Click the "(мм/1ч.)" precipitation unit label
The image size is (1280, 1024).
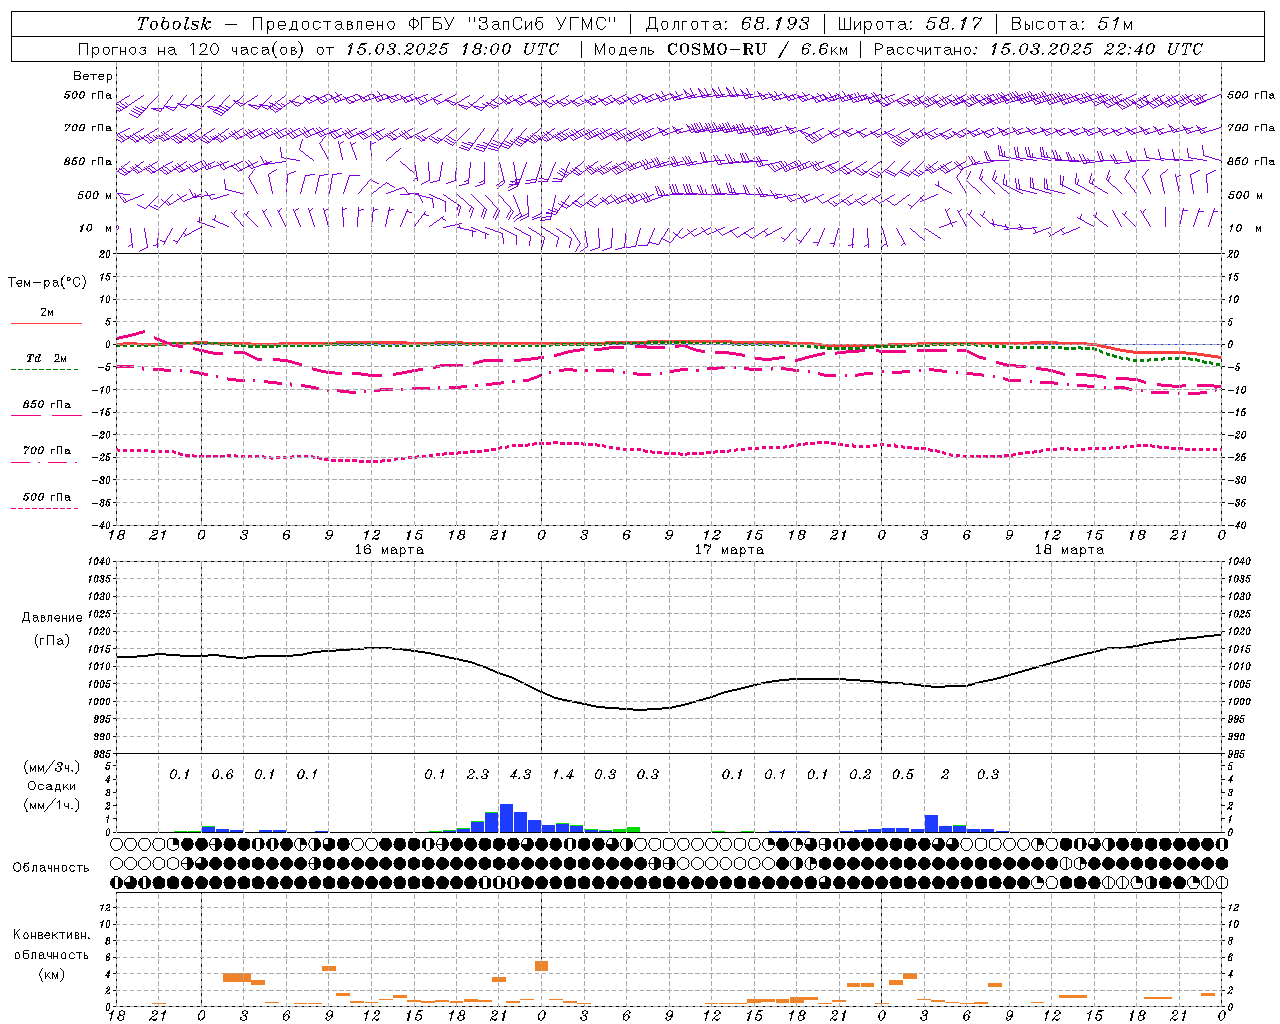(x=52, y=805)
